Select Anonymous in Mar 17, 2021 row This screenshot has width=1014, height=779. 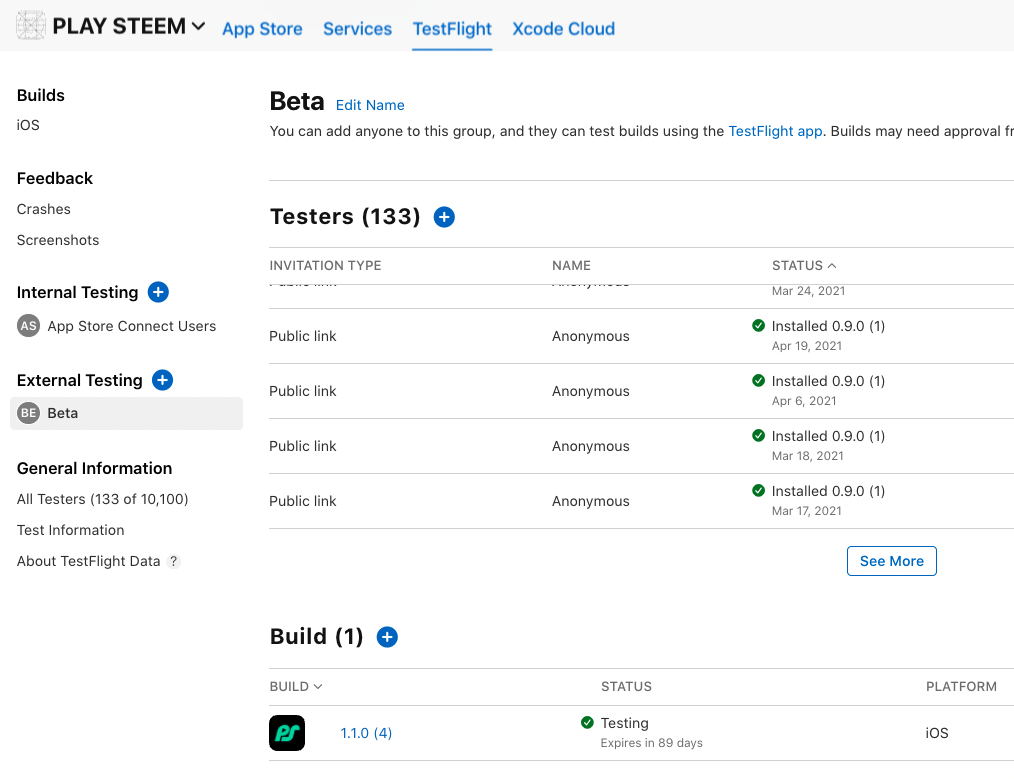tap(590, 501)
